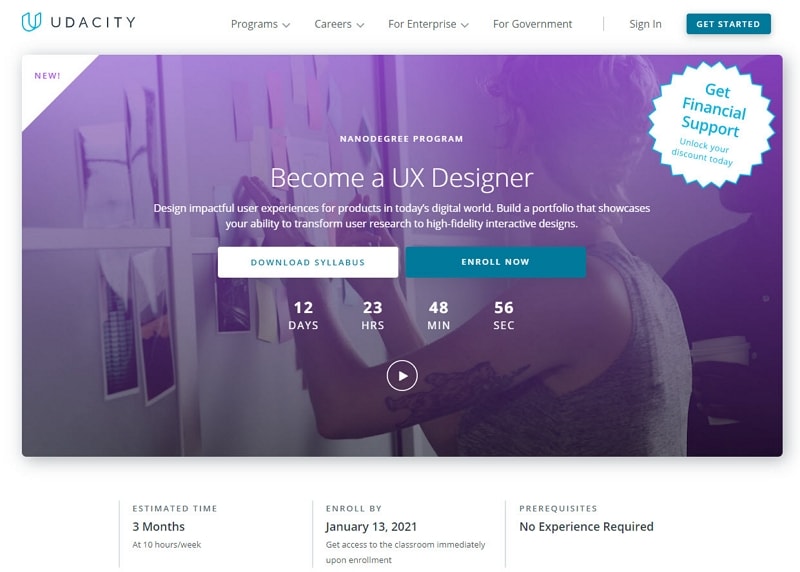800x572 pixels.
Task: Click the Programs chevron arrow
Action: [x=286, y=25]
